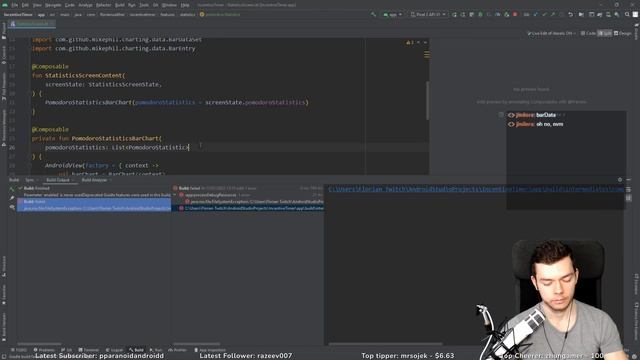Image resolution: width=640 pixels, height=360 pixels.
Task: Click the pin icon in Build panel
Action: [x=12, y=198]
